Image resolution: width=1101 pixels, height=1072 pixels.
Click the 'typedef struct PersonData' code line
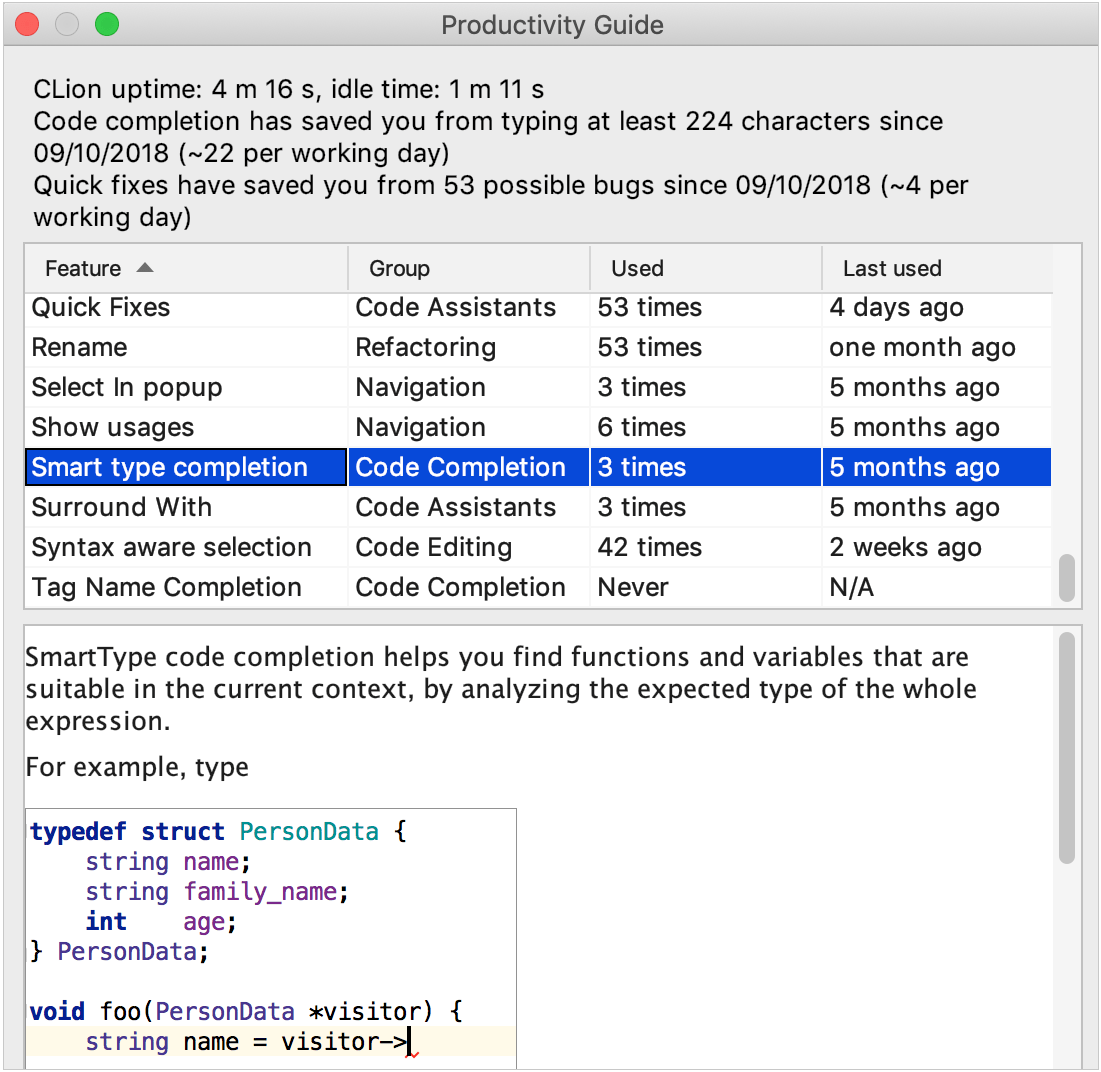pyautogui.click(x=218, y=832)
